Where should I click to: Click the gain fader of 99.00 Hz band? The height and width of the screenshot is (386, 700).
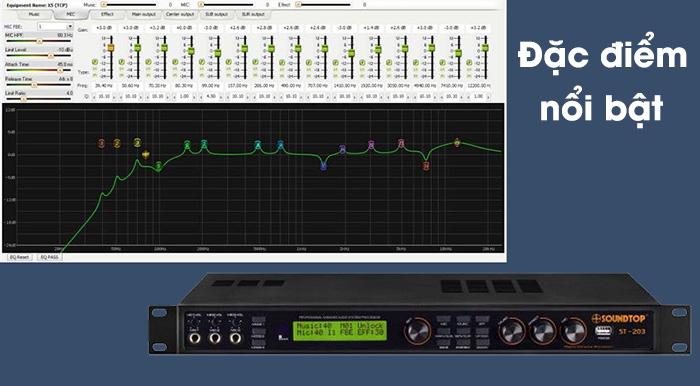point(218,53)
